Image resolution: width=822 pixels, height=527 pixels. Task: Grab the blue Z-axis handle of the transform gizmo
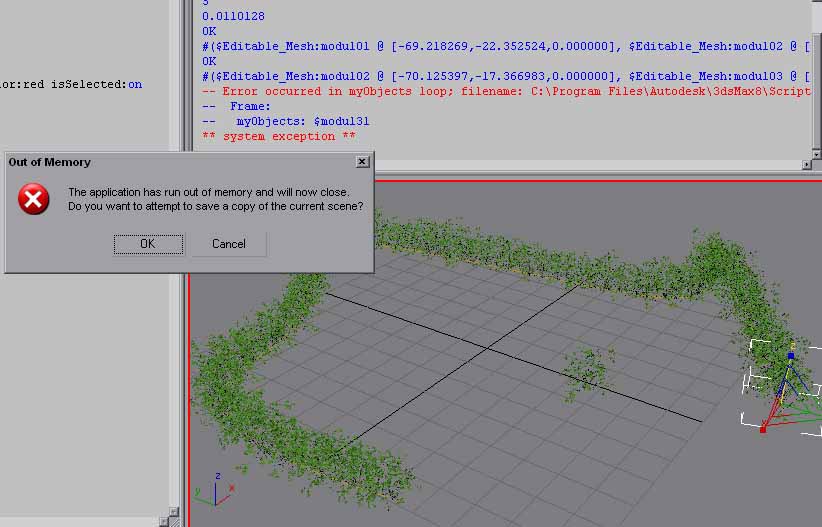(x=790, y=356)
